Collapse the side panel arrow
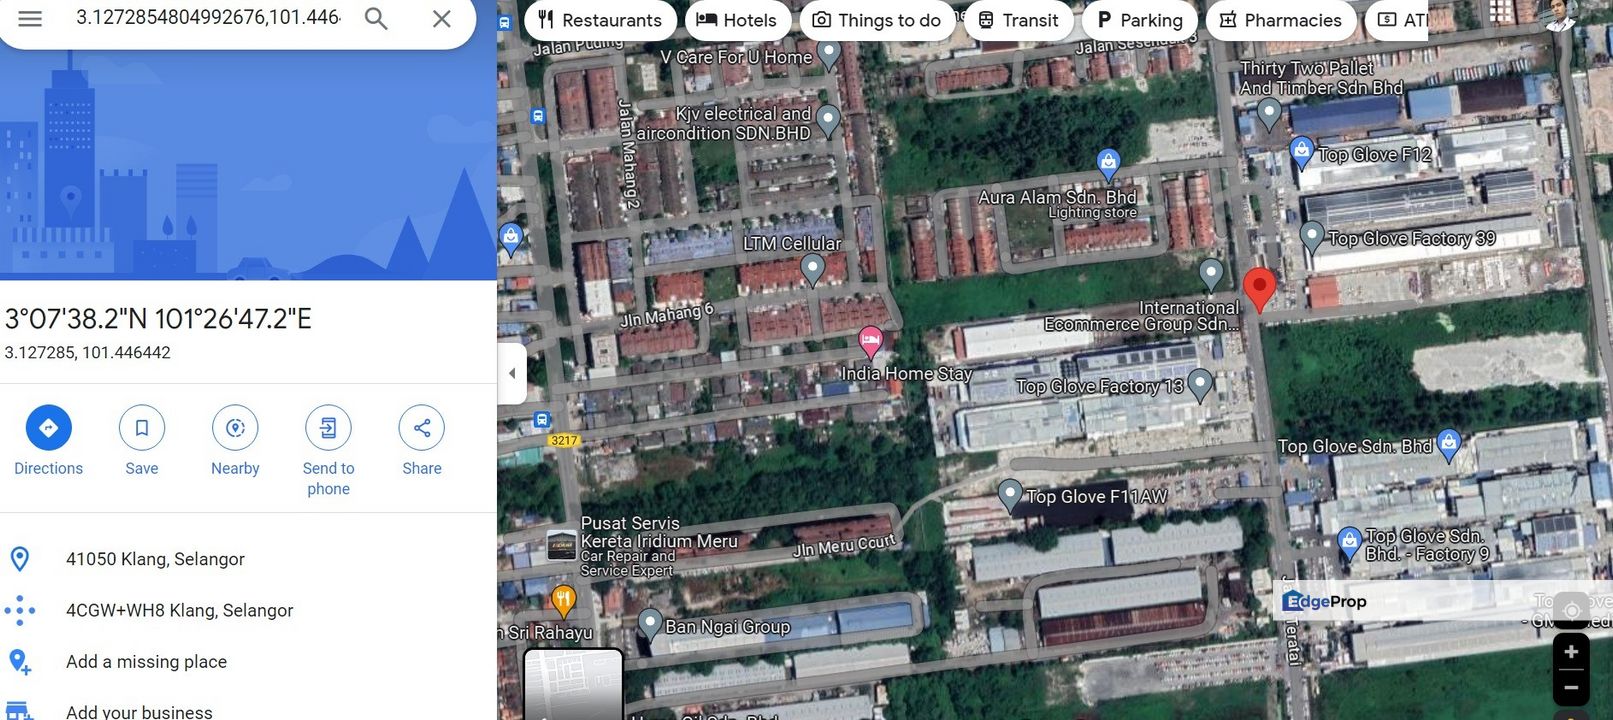This screenshot has height=720, width=1613. pos(512,373)
